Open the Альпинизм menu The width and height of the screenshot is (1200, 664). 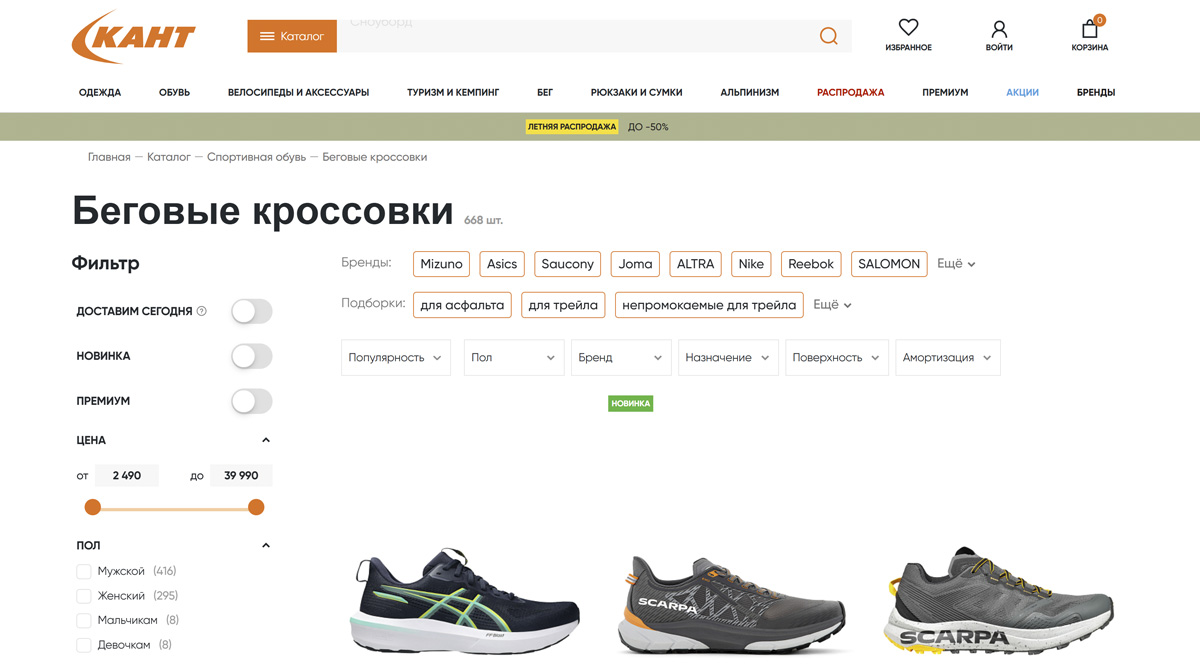[x=749, y=92]
